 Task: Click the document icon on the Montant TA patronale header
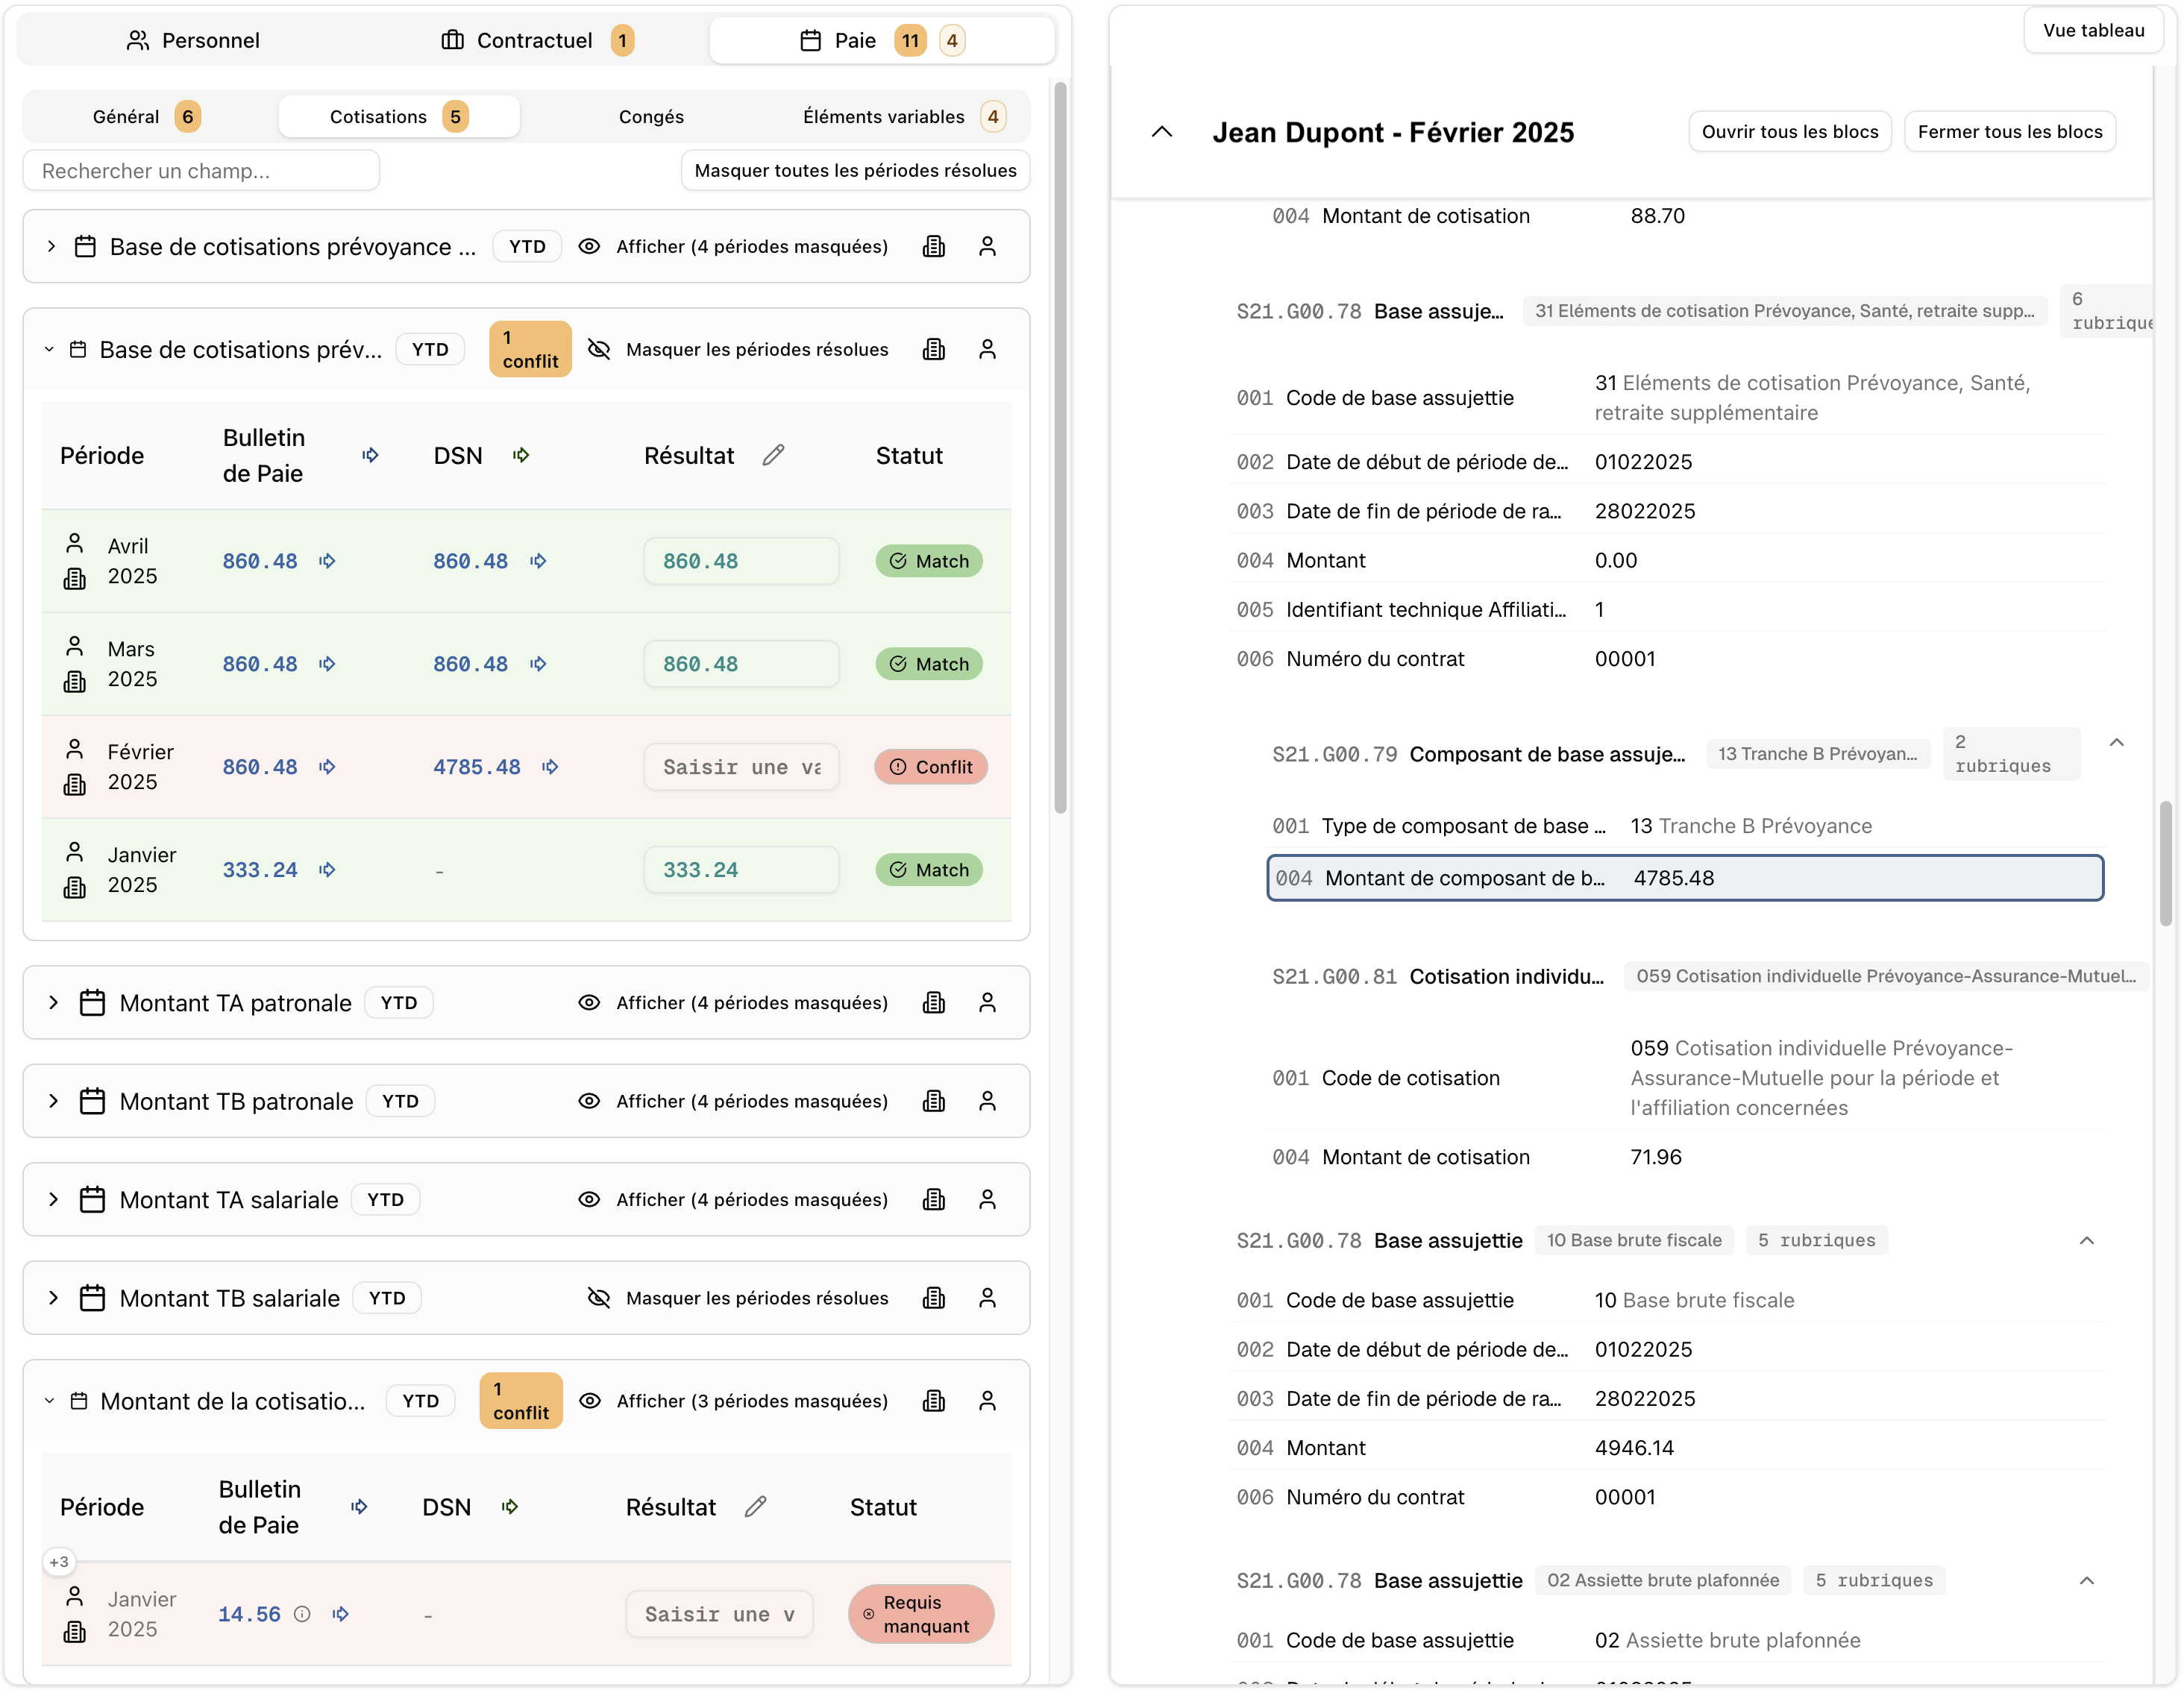pyautogui.click(x=934, y=1002)
